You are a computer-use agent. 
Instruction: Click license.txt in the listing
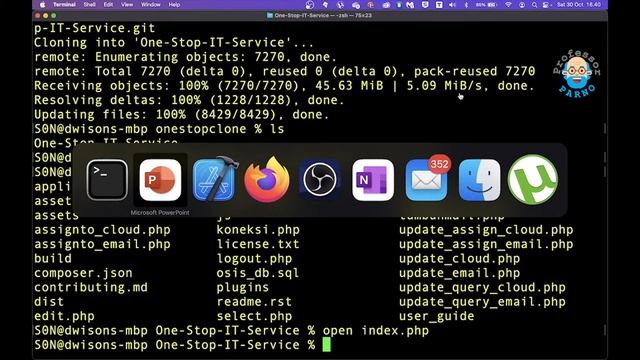[x=258, y=244]
